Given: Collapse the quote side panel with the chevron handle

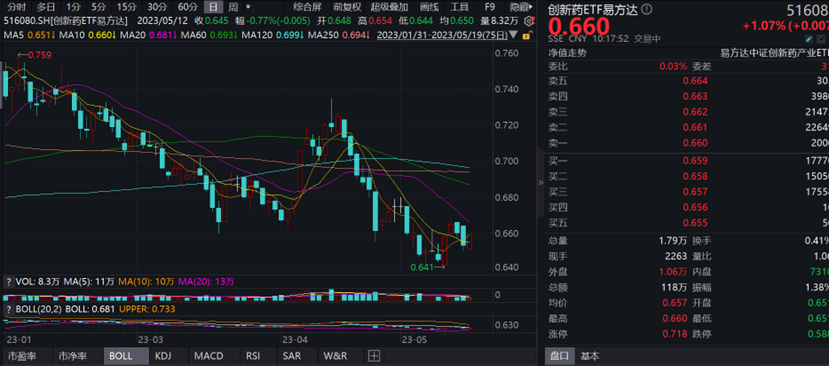Looking at the screenshot, I should coord(540,182).
